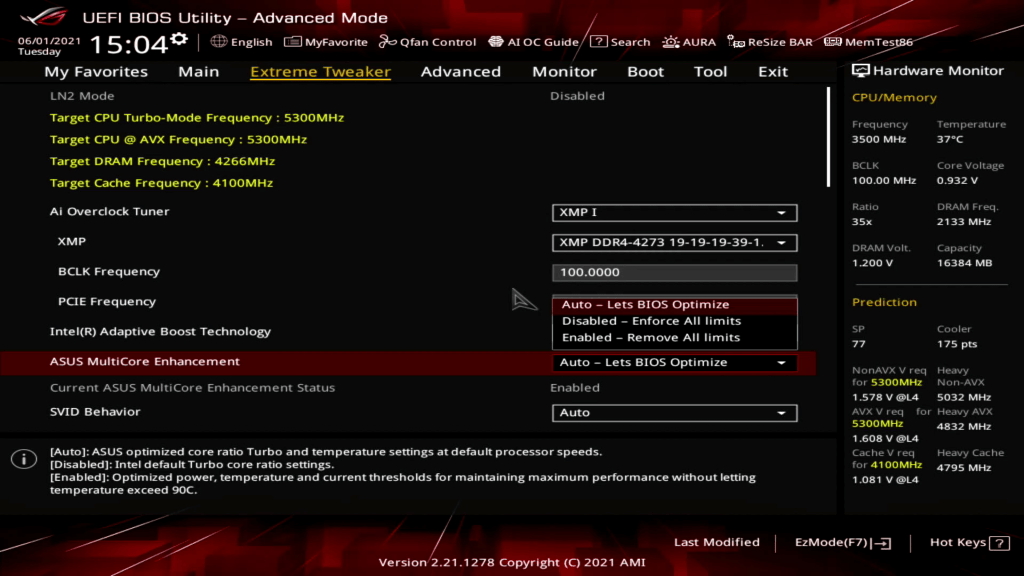The height and width of the screenshot is (576, 1024).
Task: Open the XMP DDR4-4273 profile dropdown
Action: pyautogui.click(x=674, y=242)
